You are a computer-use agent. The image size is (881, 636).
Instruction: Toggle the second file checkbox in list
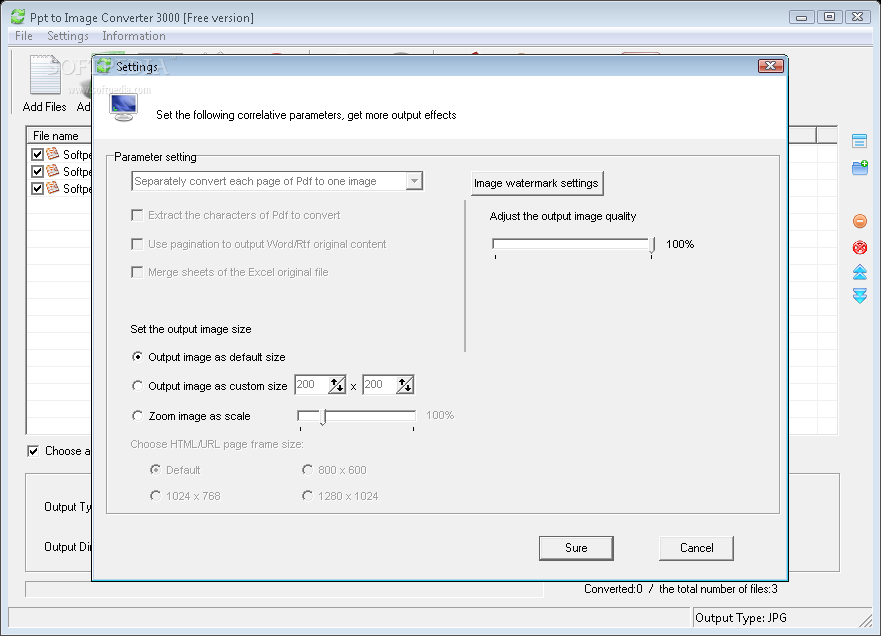(x=37, y=171)
